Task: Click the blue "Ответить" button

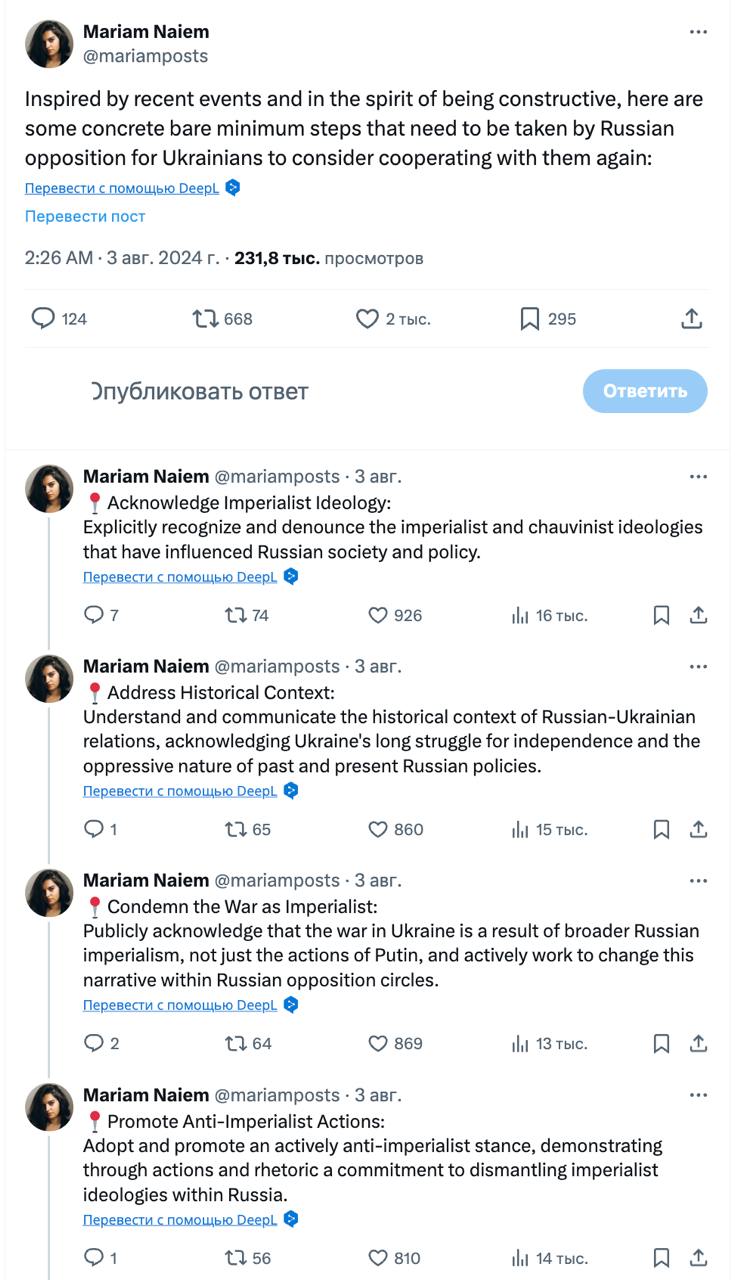Action: pos(645,391)
